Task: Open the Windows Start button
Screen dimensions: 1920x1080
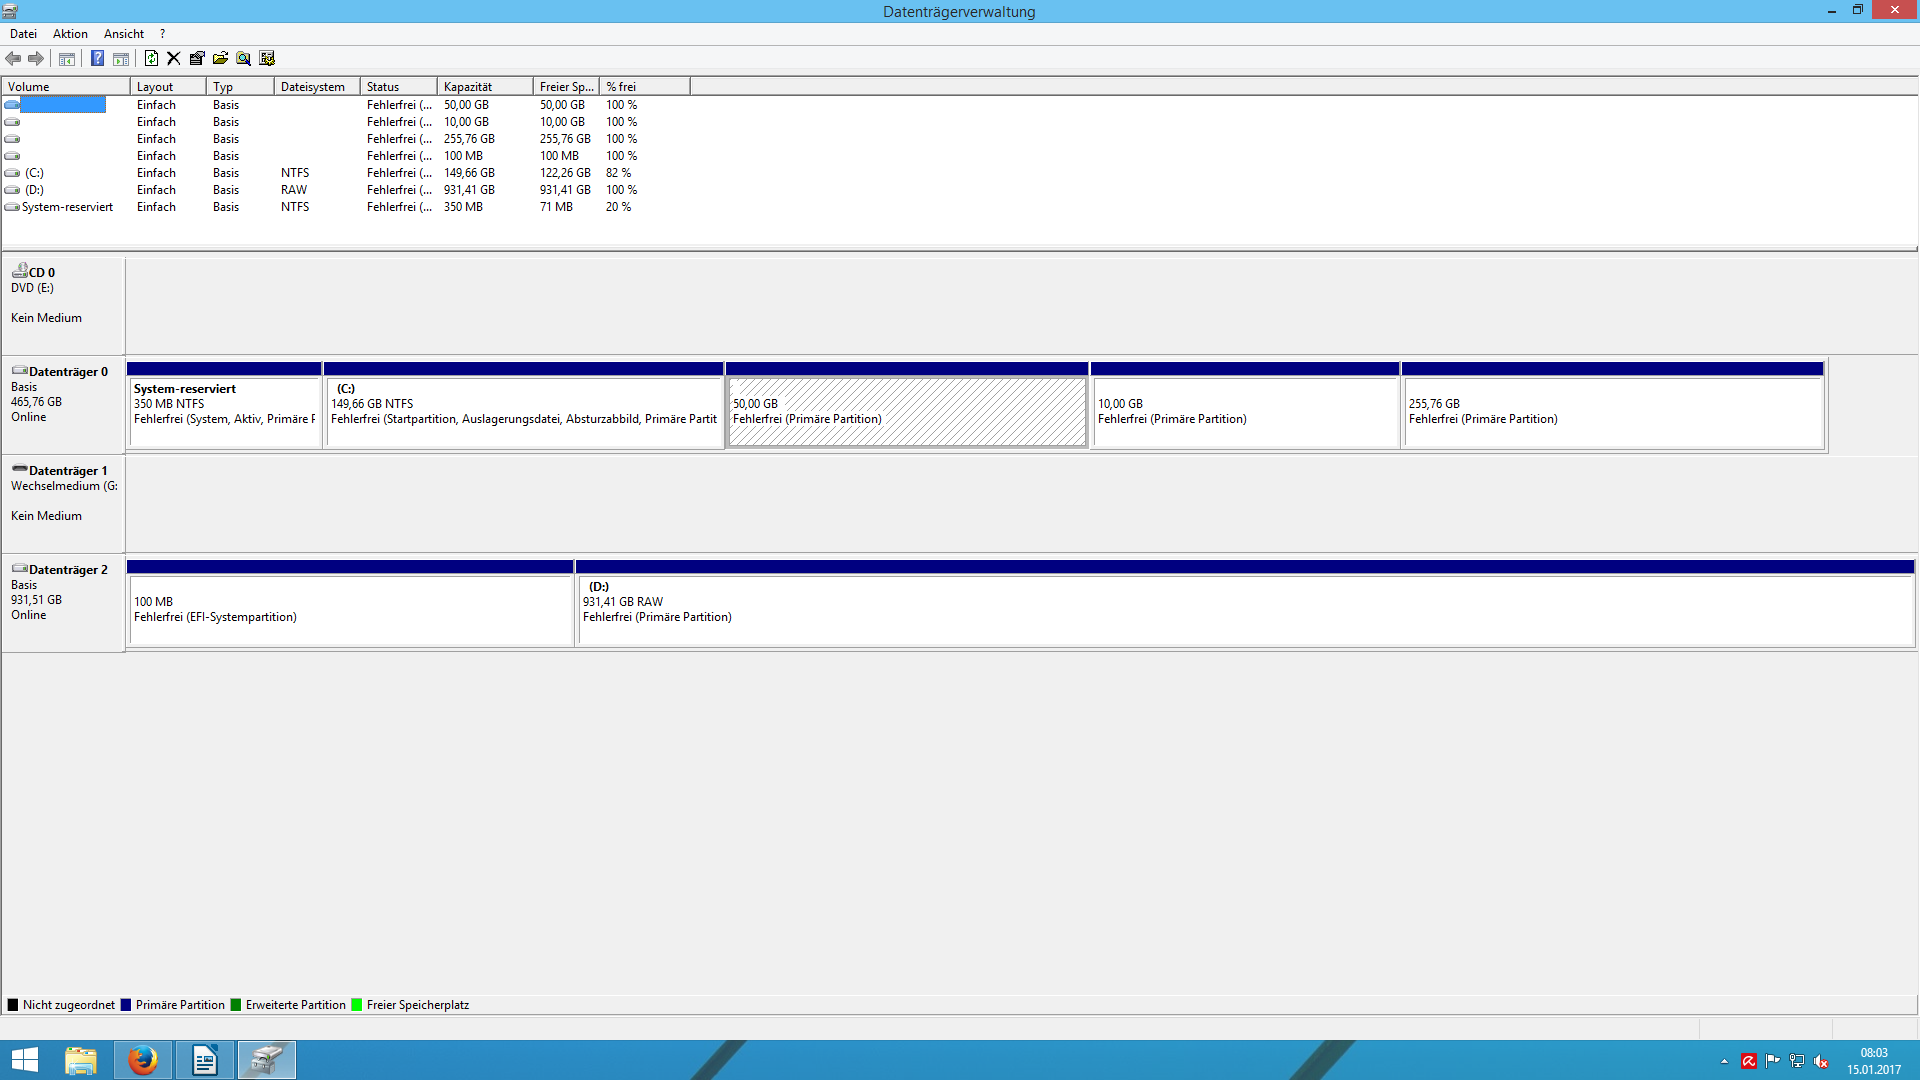Action: coord(25,1060)
